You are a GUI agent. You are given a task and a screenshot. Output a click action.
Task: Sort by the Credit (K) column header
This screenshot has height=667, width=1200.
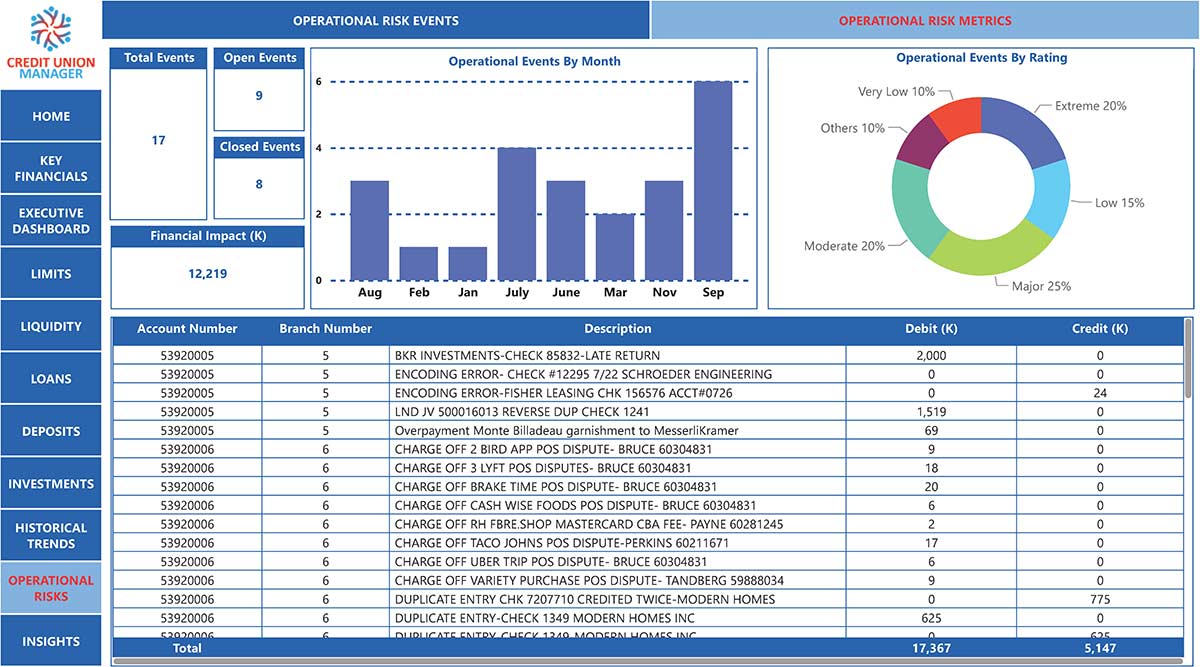pos(1100,329)
